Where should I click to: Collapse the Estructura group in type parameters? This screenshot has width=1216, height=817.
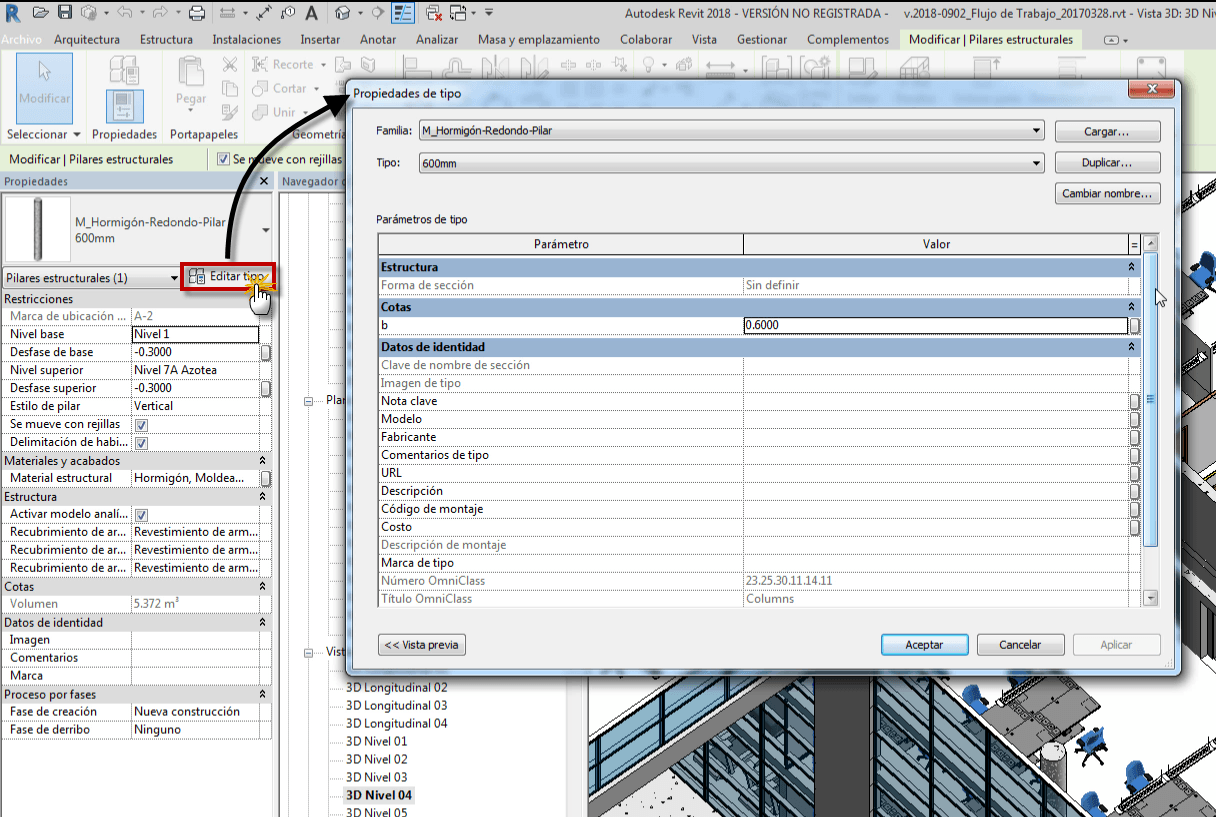point(1132,267)
